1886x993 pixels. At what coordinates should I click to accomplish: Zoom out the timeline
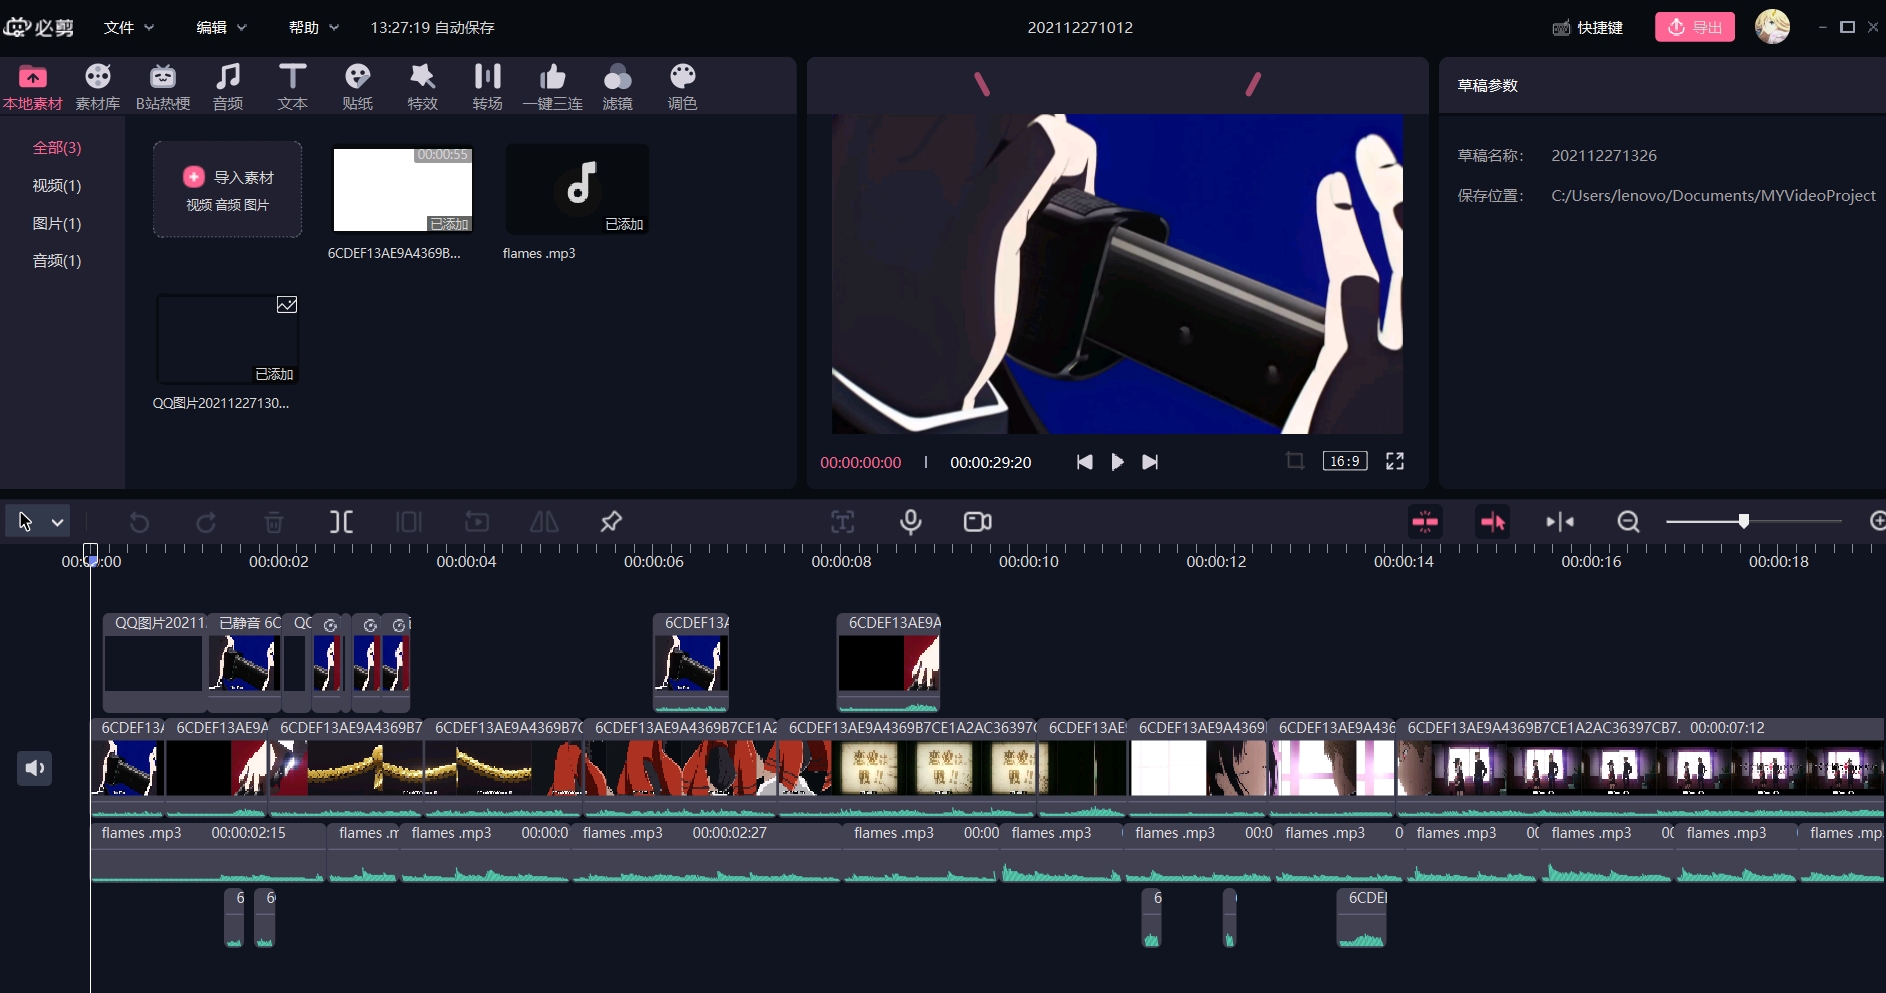point(1628,522)
